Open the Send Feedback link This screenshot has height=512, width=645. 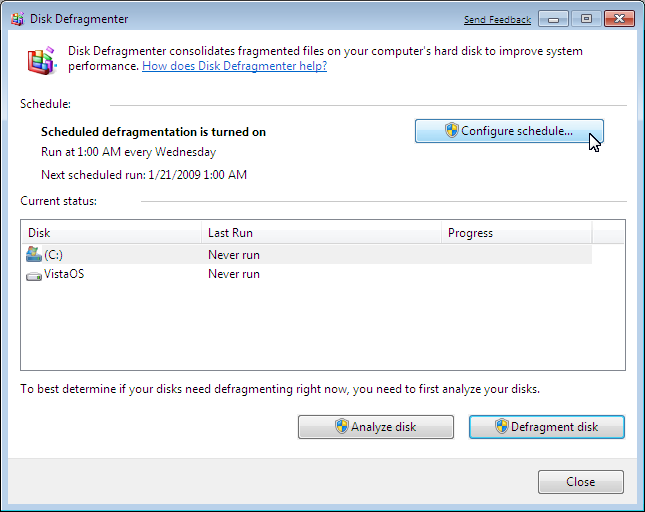point(497,20)
